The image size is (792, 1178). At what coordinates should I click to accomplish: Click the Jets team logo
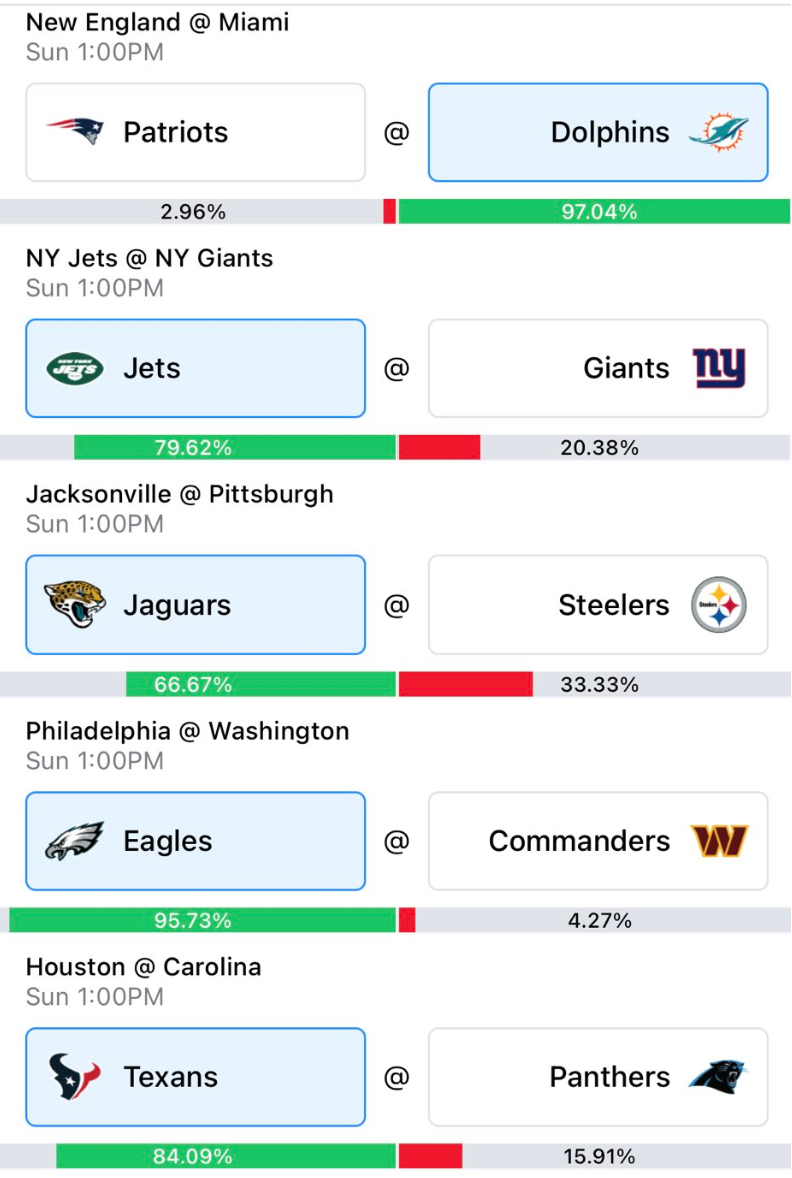tap(74, 369)
